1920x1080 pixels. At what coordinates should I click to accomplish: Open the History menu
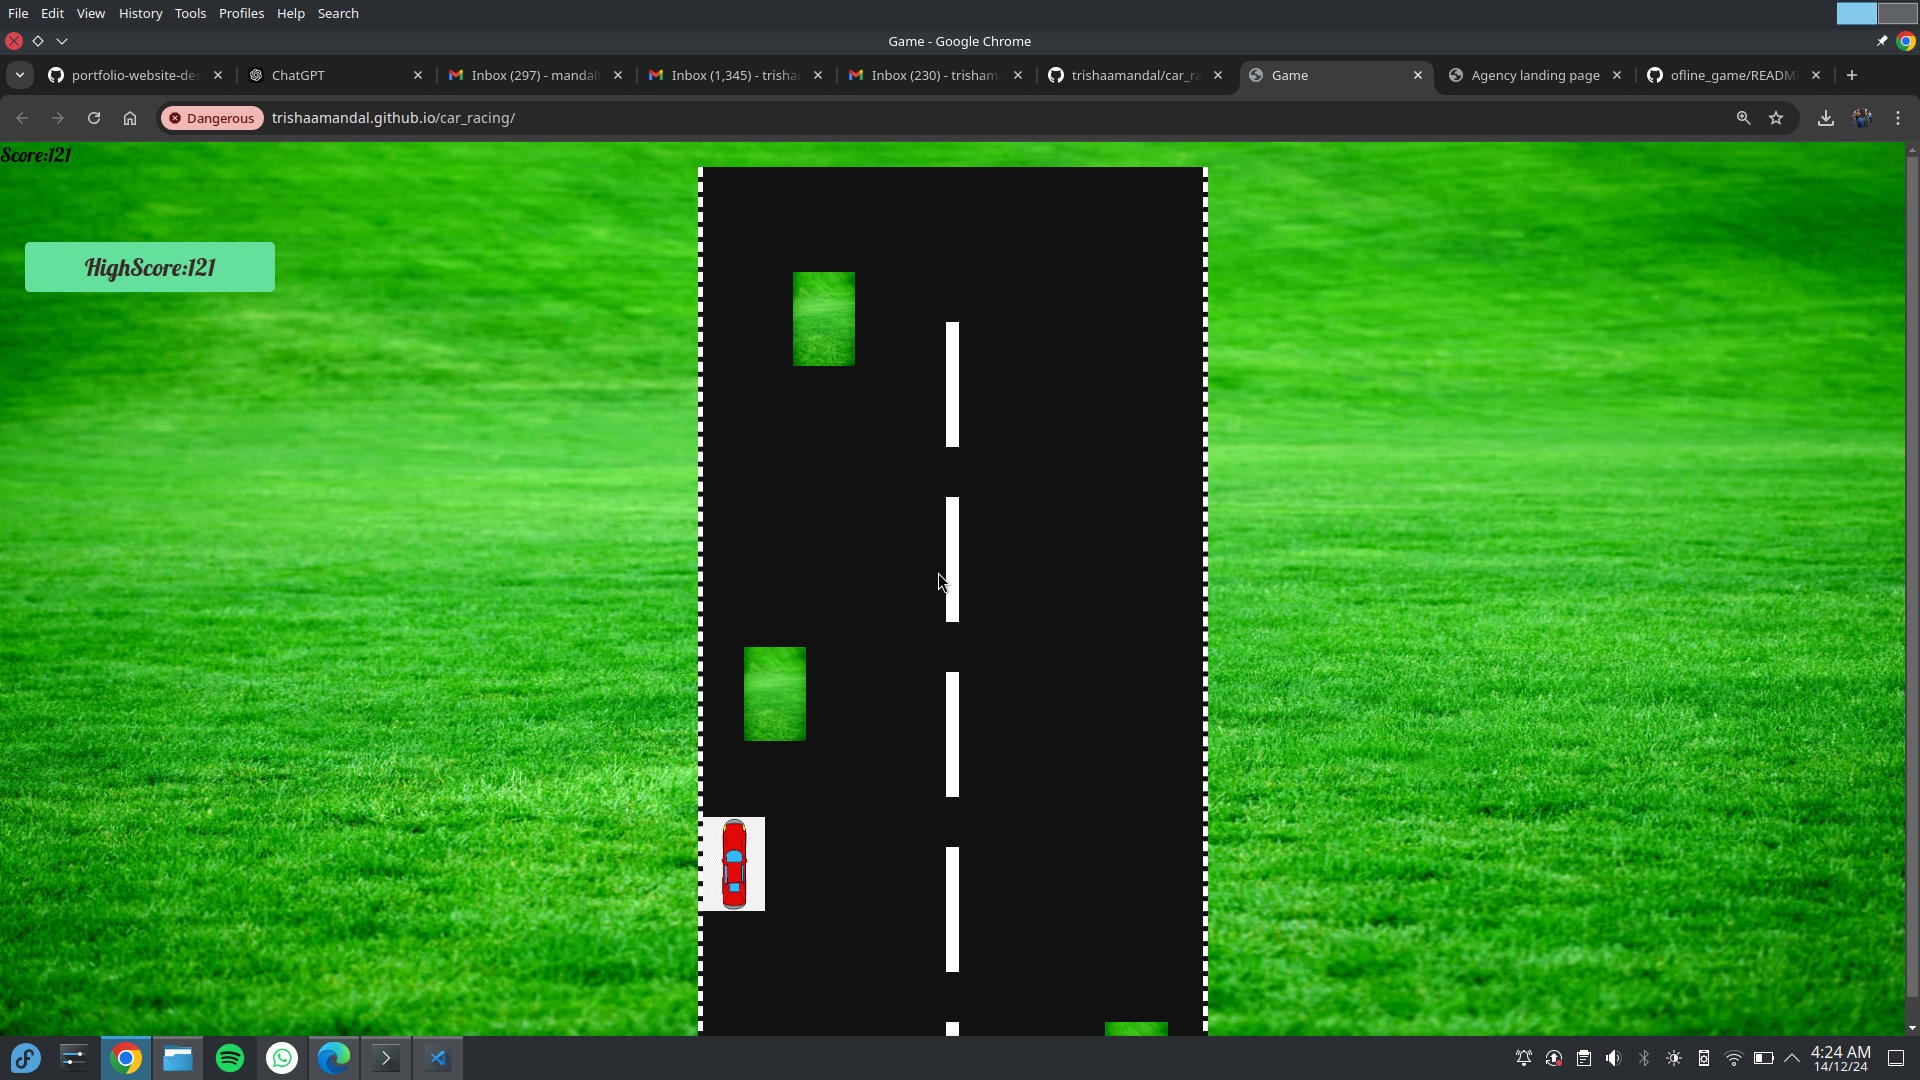click(140, 13)
